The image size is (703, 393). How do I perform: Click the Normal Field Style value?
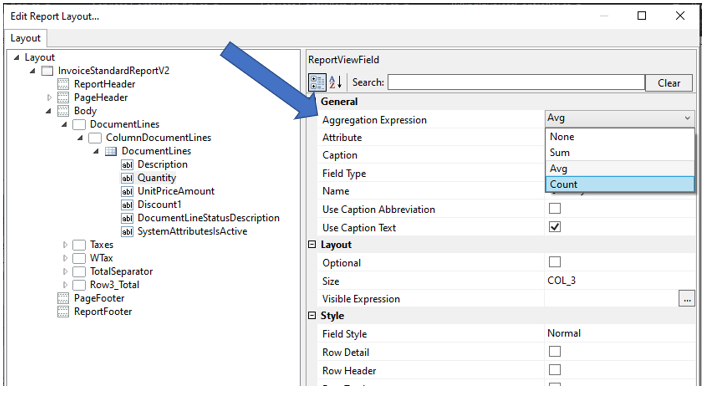[564, 333]
